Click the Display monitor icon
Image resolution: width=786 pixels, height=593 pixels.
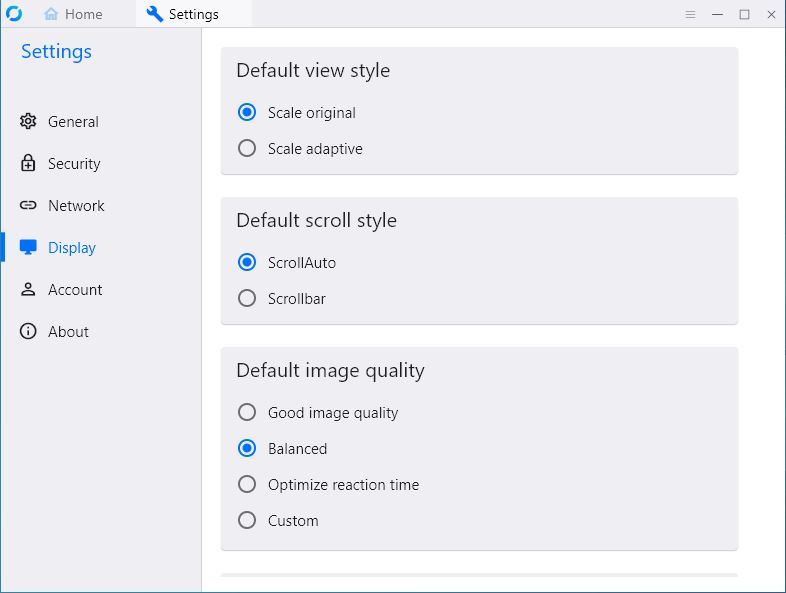(28, 247)
